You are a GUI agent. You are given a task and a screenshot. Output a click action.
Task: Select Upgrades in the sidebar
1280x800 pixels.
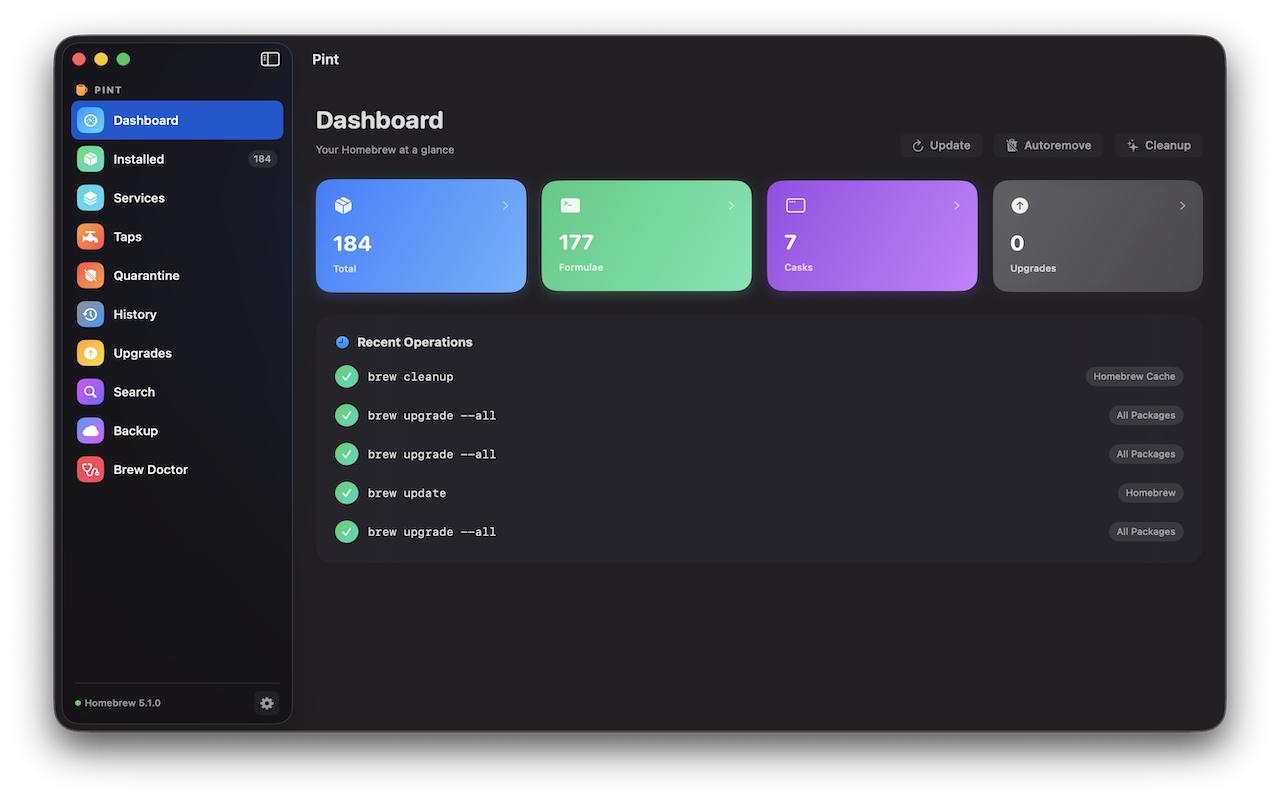(x=143, y=353)
